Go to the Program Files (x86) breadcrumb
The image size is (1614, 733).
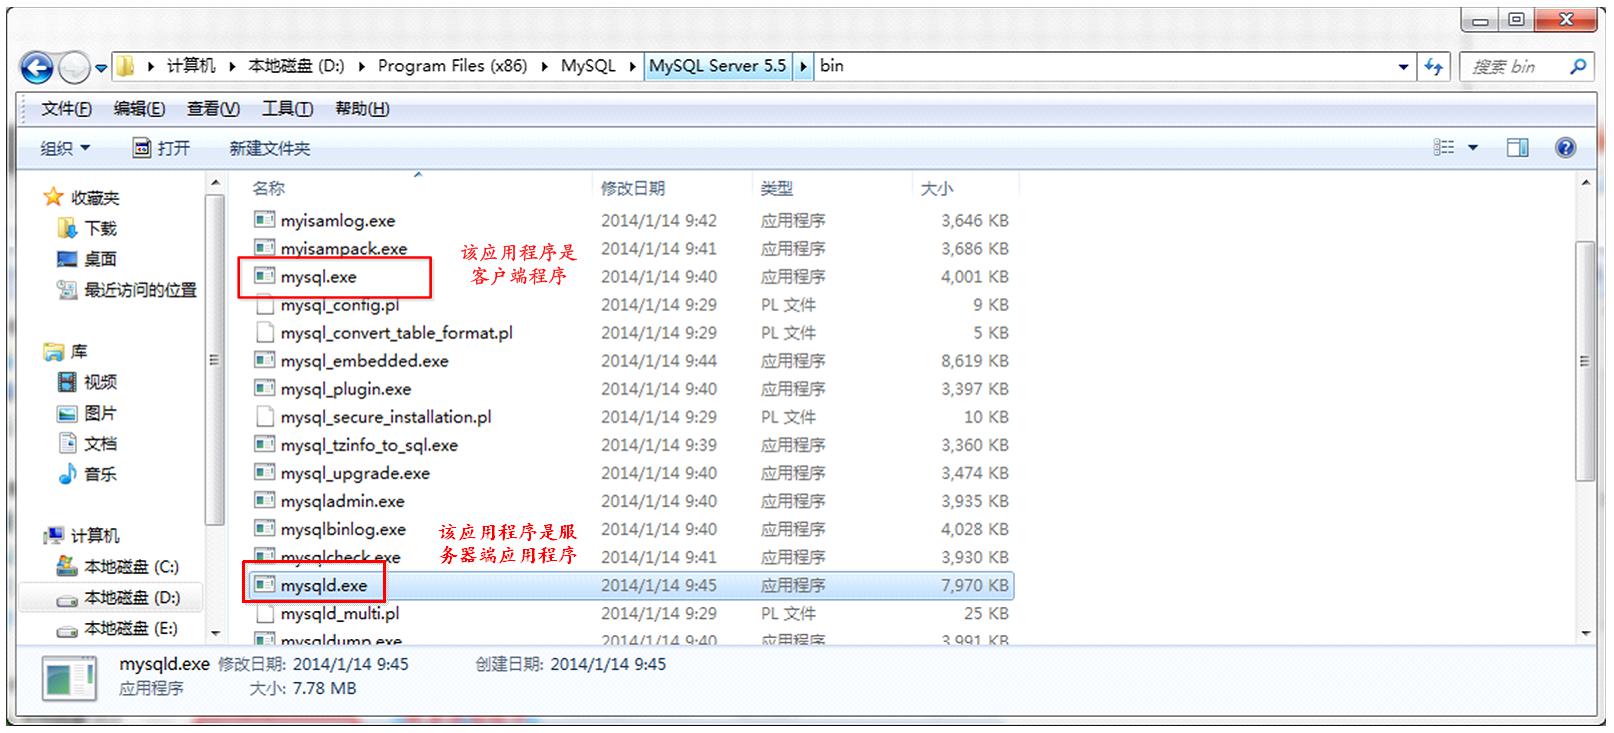(x=452, y=66)
